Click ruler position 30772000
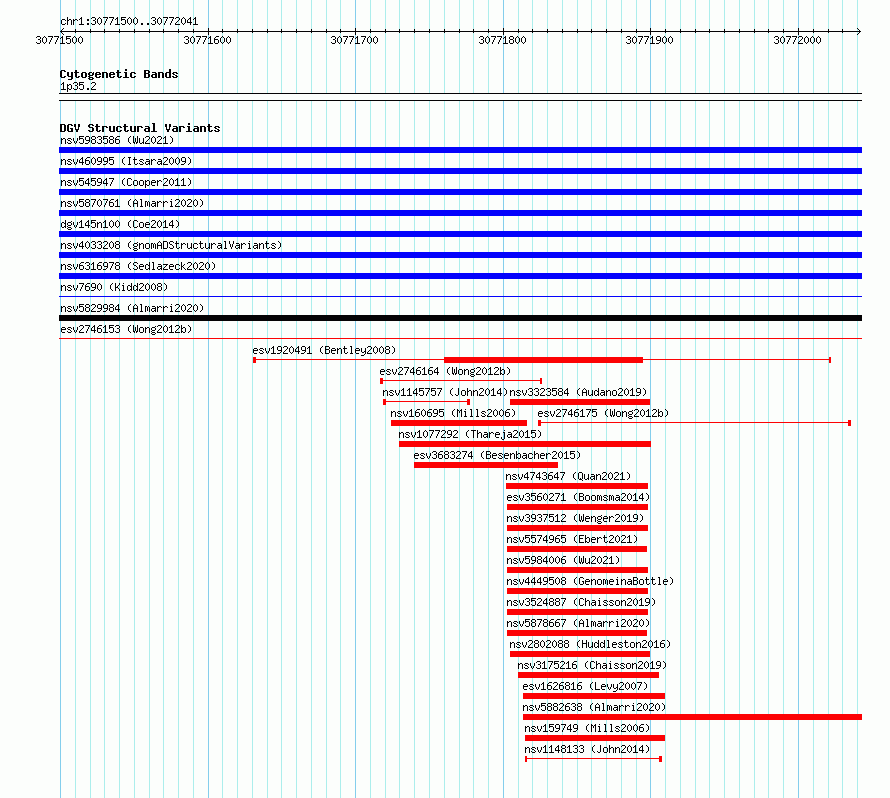Viewport: 890px width, 798px height. click(x=797, y=40)
